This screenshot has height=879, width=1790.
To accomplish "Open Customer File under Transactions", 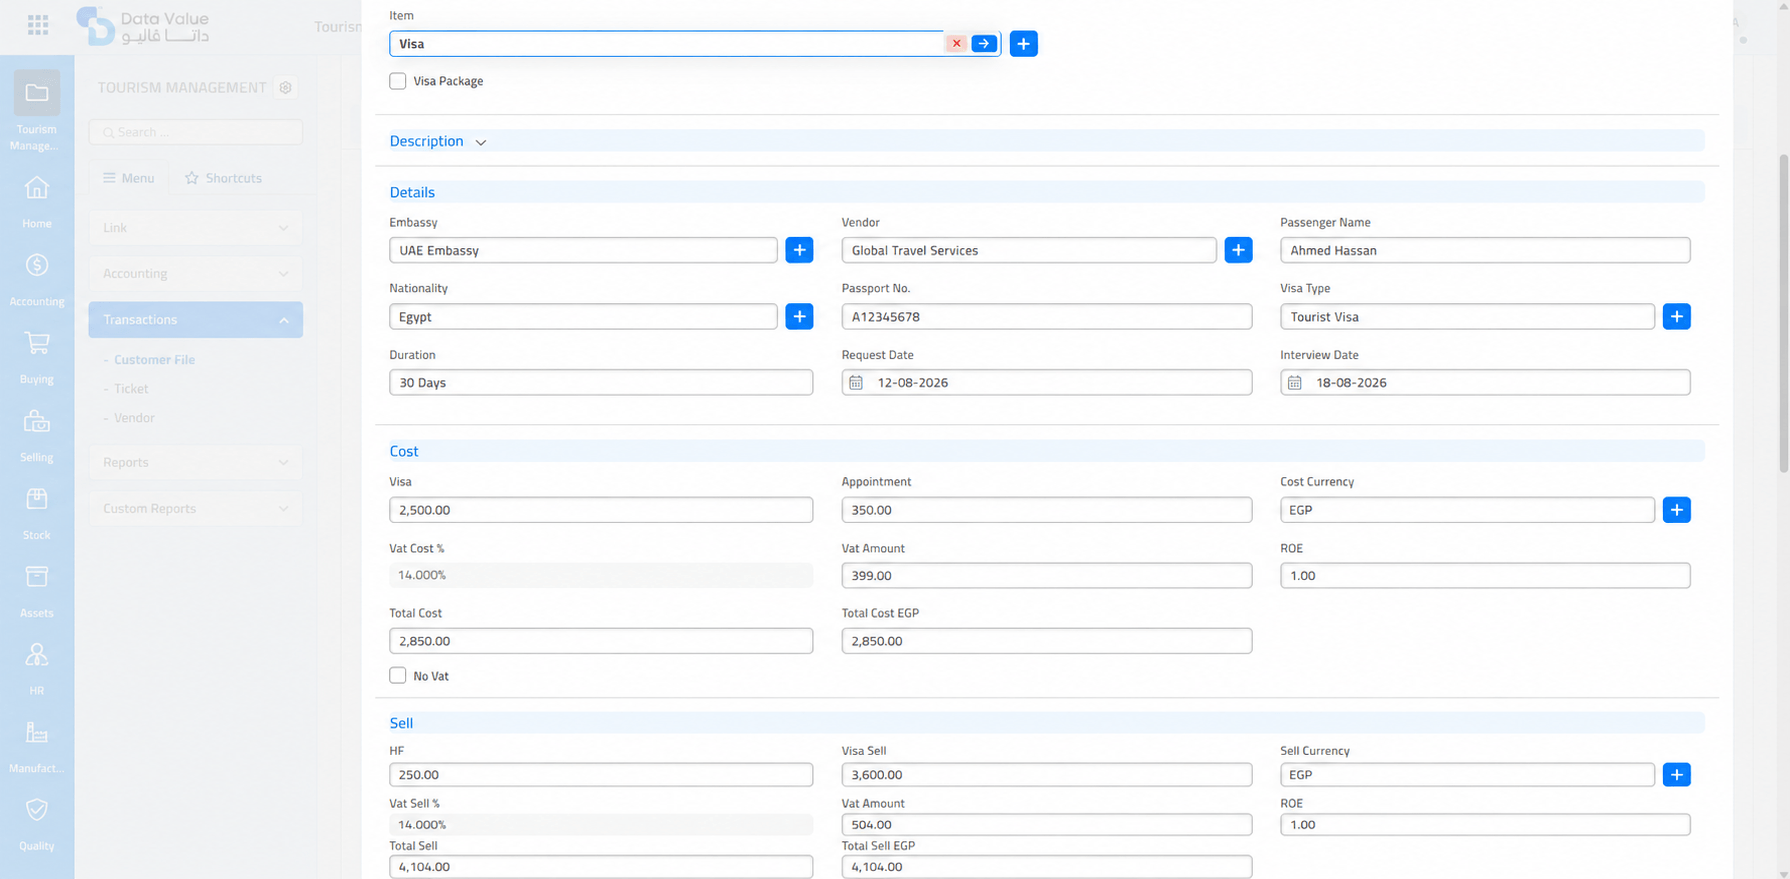I will coord(154,360).
